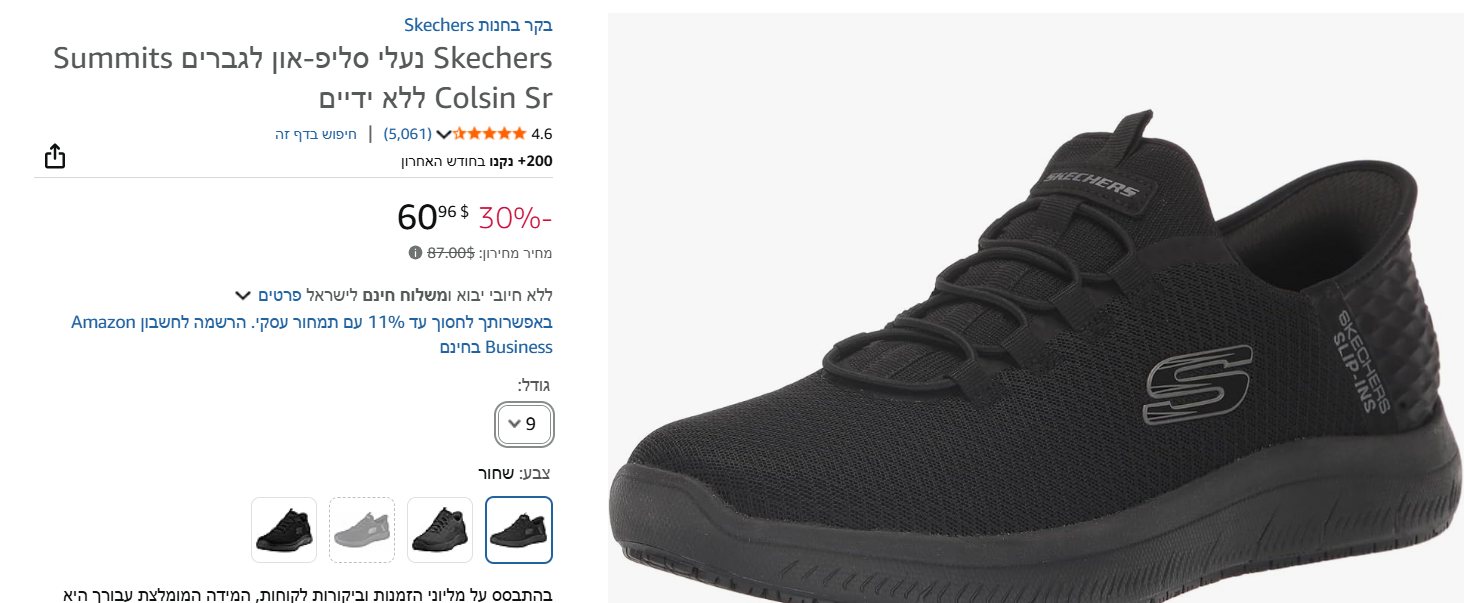Image resolution: width=1465 pixels, height=603 pixels.
Task: Click the Skechers Summits product title
Action: click(x=303, y=78)
